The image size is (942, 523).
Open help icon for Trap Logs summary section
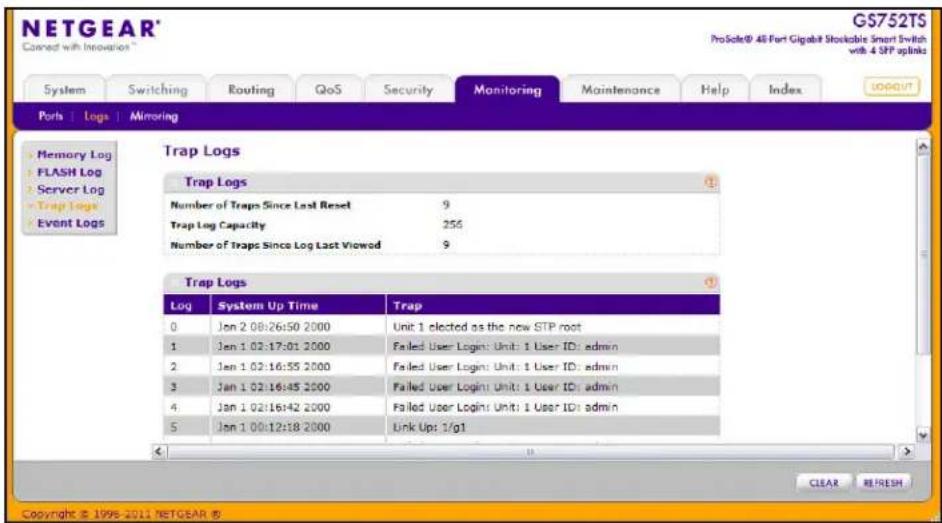[710, 182]
